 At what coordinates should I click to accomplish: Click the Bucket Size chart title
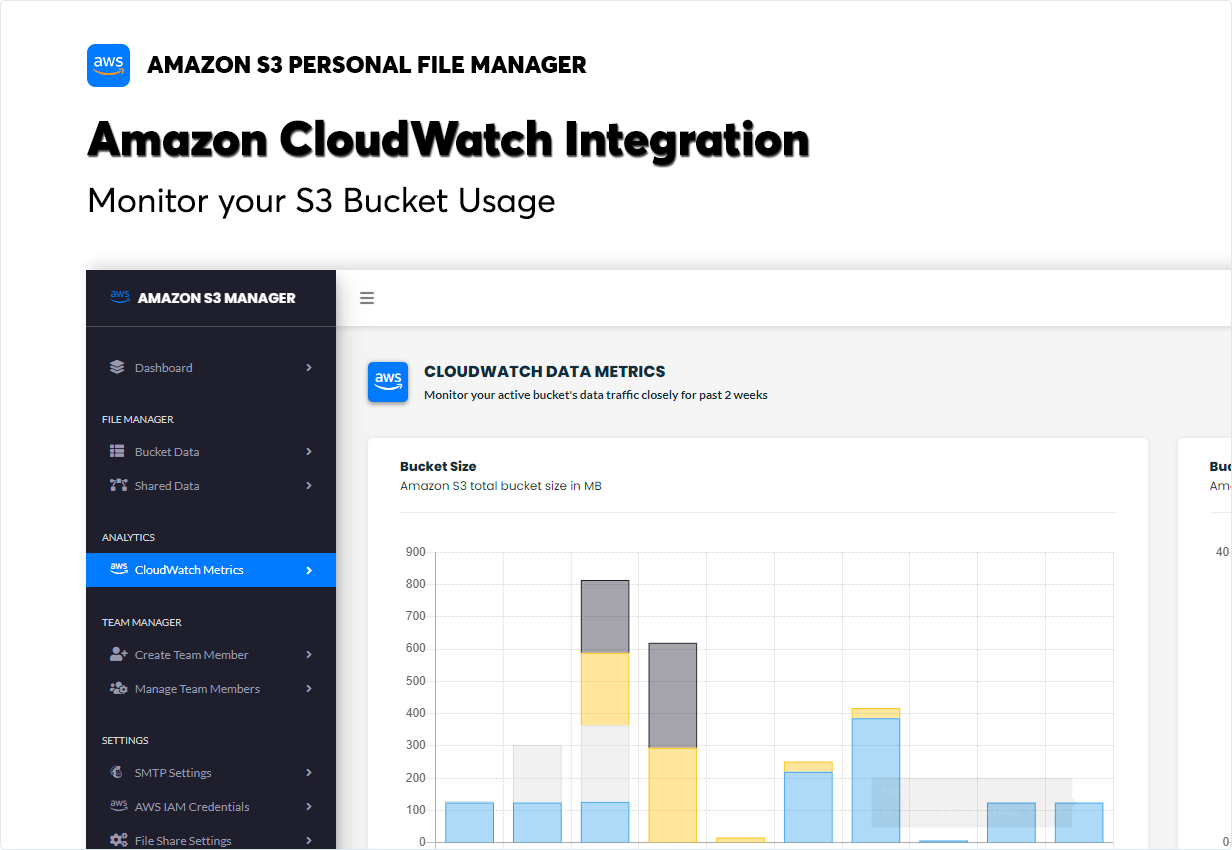tap(438, 466)
